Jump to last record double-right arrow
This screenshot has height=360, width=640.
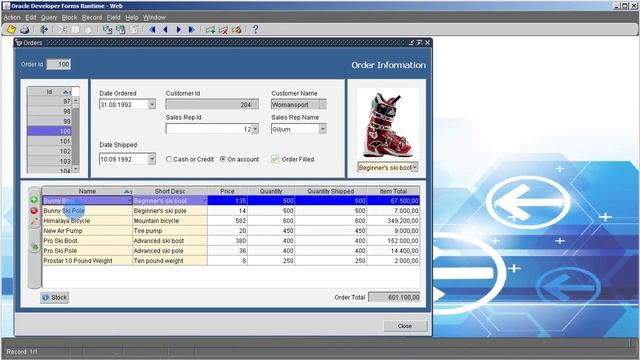(x=191, y=29)
